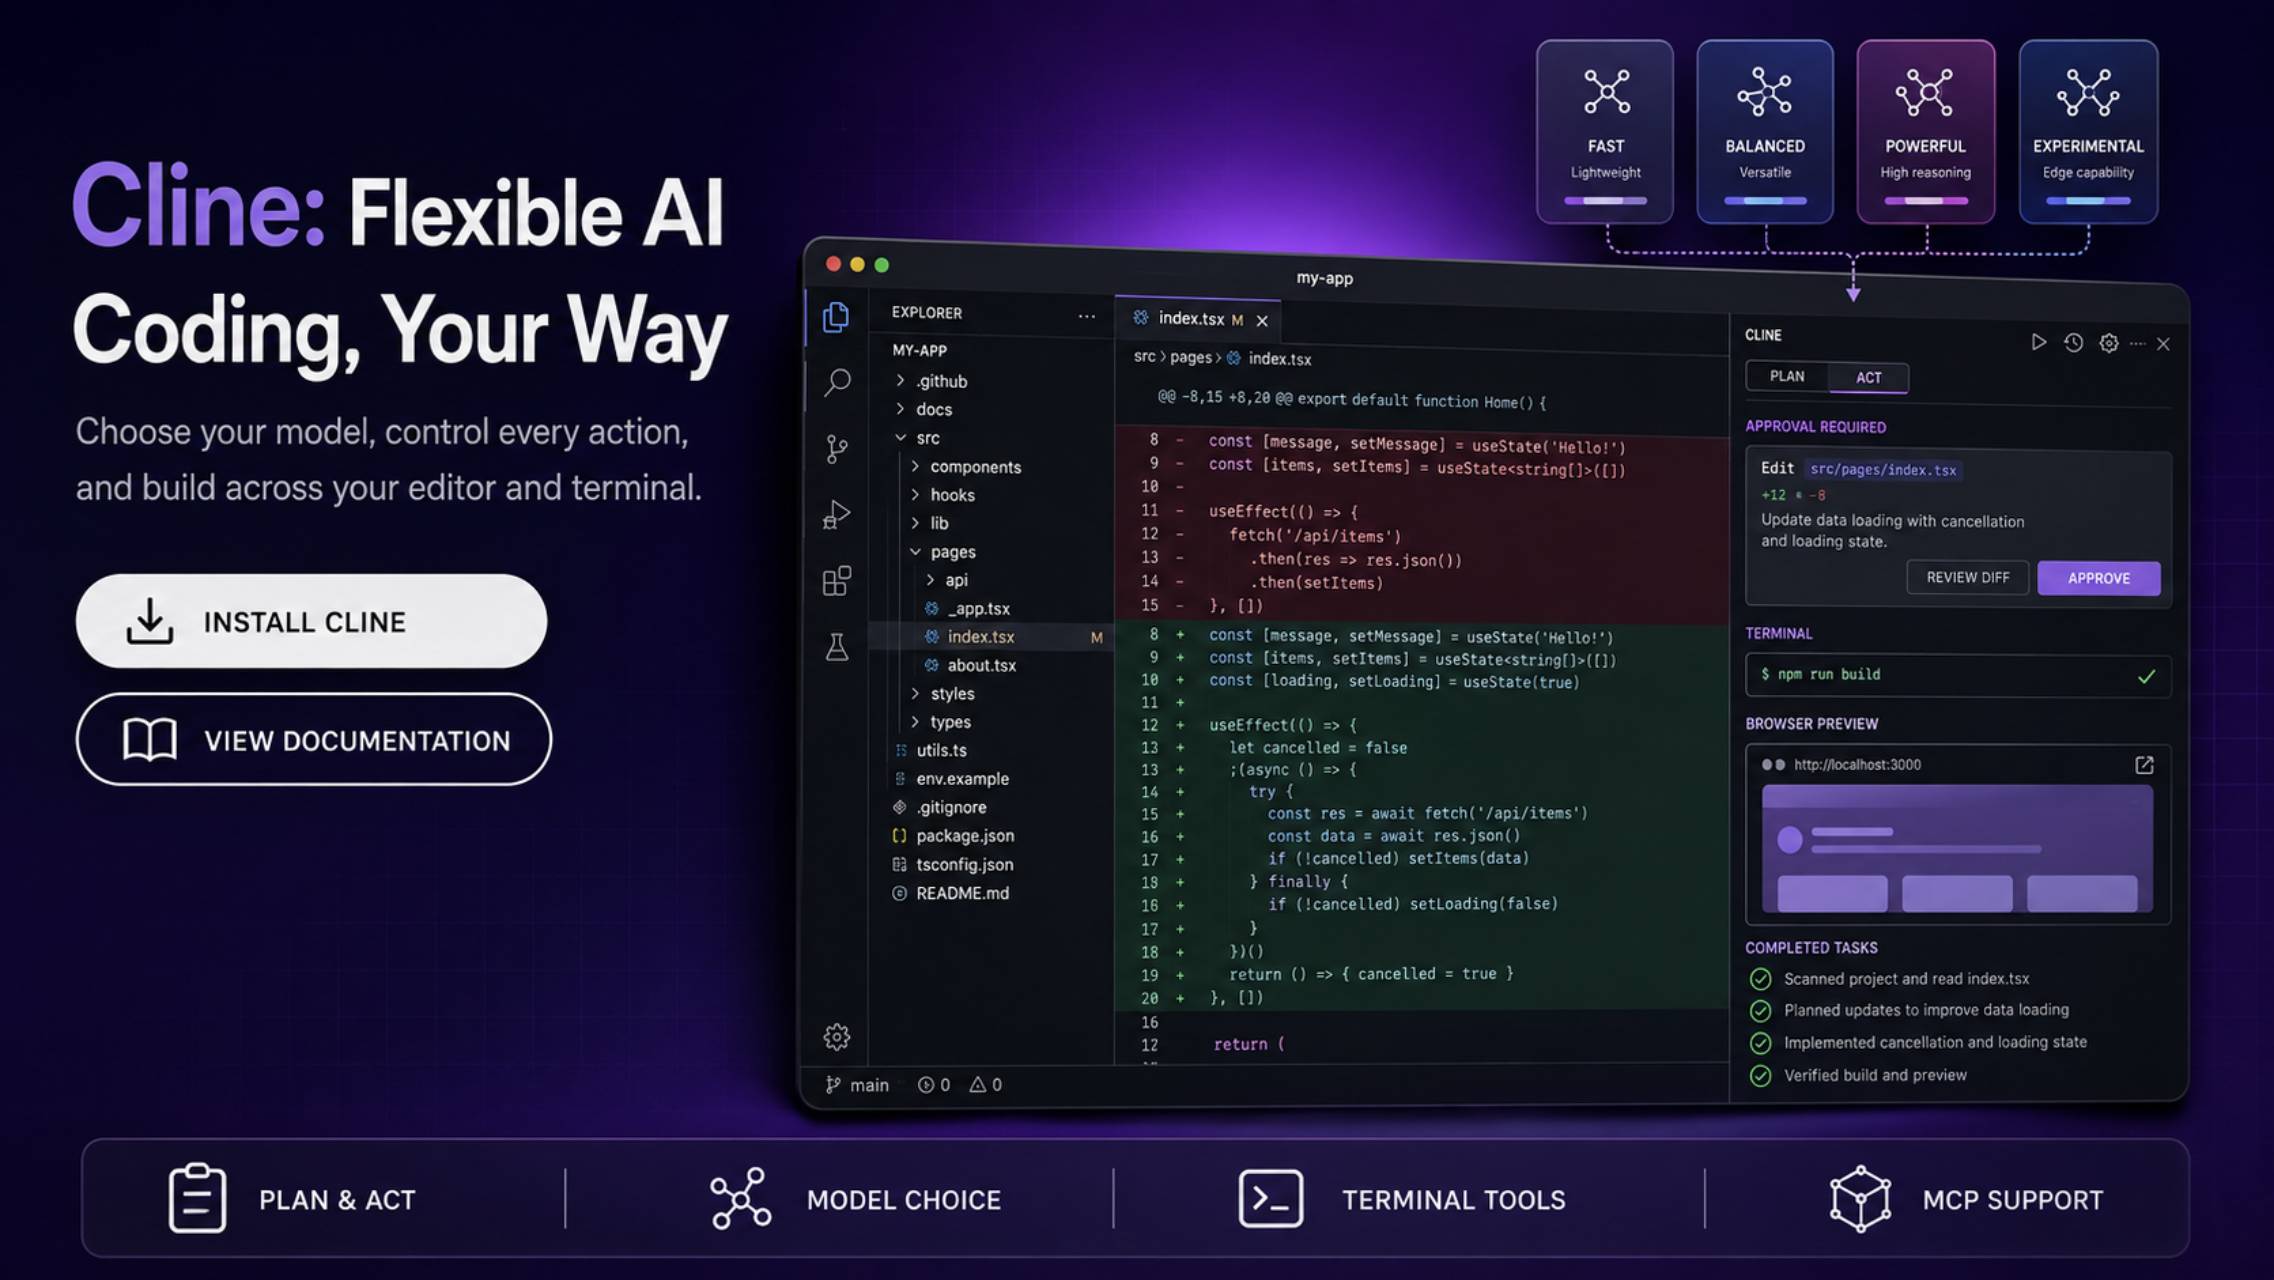
Task: Open the history clock icon in Cline panel
Action: tap(2074, 343)
